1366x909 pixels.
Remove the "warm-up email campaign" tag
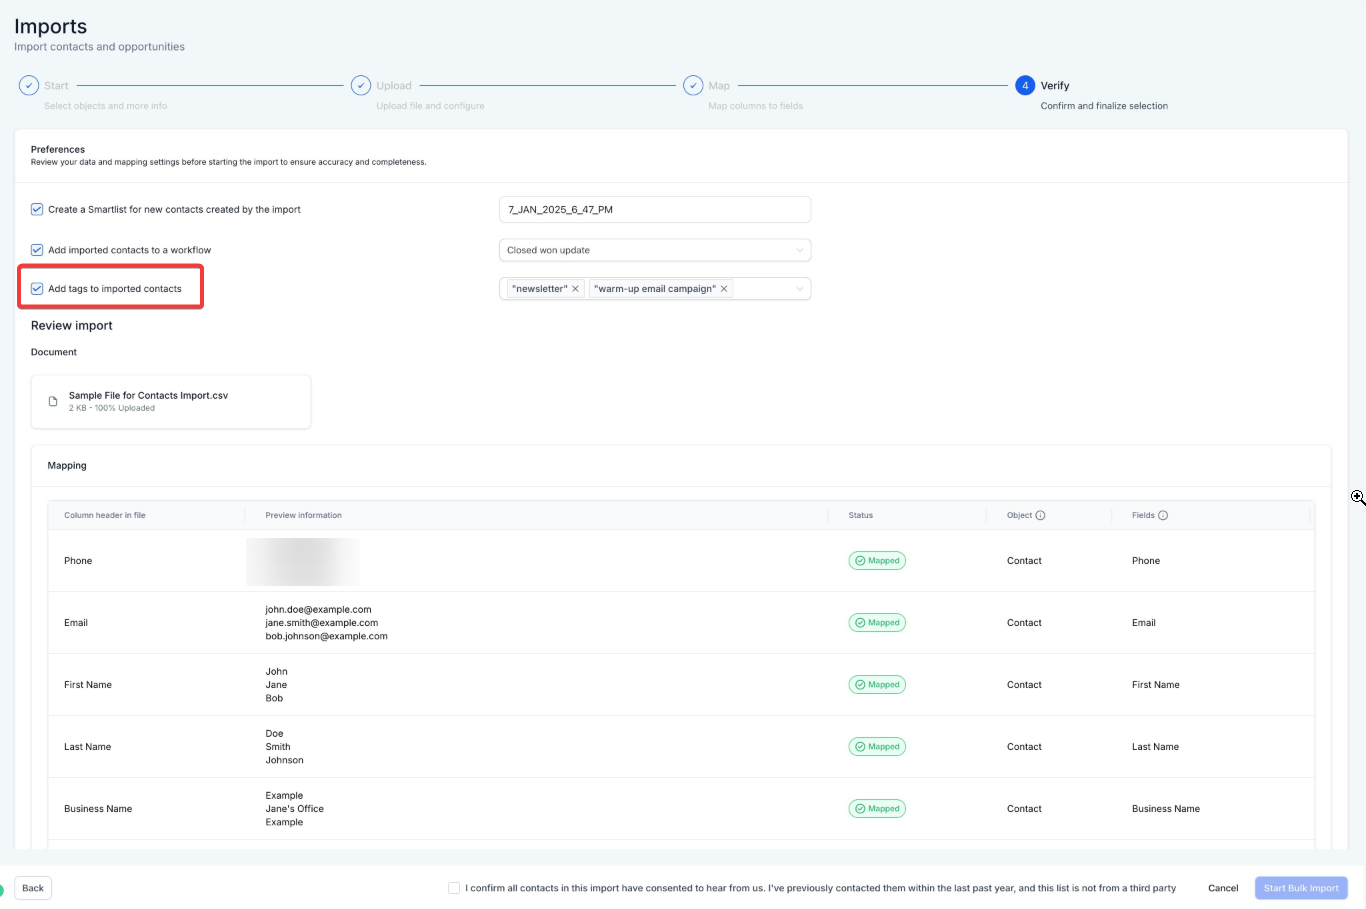tap(724, 289)
